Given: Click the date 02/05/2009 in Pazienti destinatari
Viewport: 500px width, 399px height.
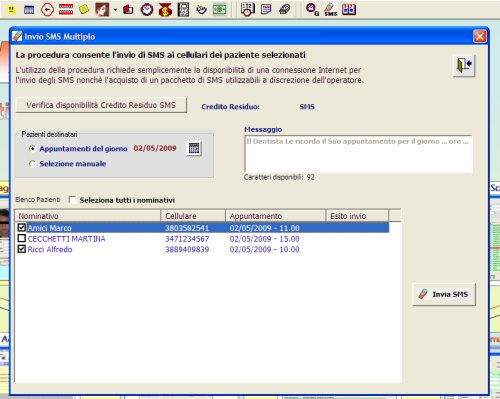Looking at the screenshot, I should tap(155, 148).
